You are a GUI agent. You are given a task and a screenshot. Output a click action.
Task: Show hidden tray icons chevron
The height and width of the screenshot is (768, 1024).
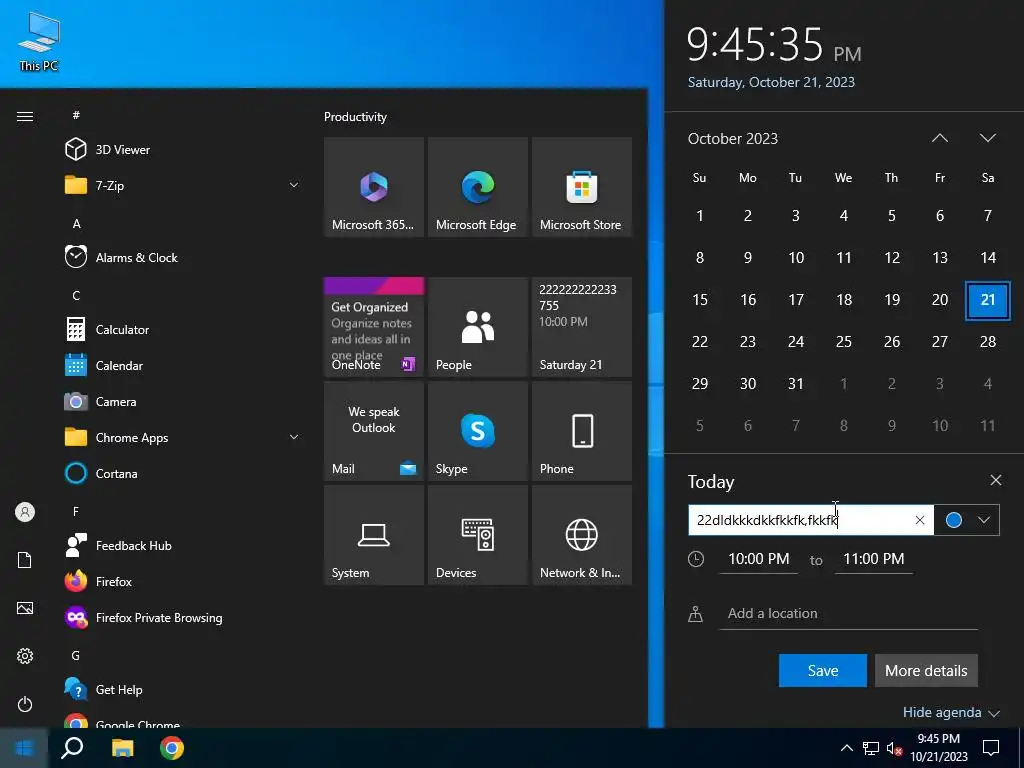846,748
